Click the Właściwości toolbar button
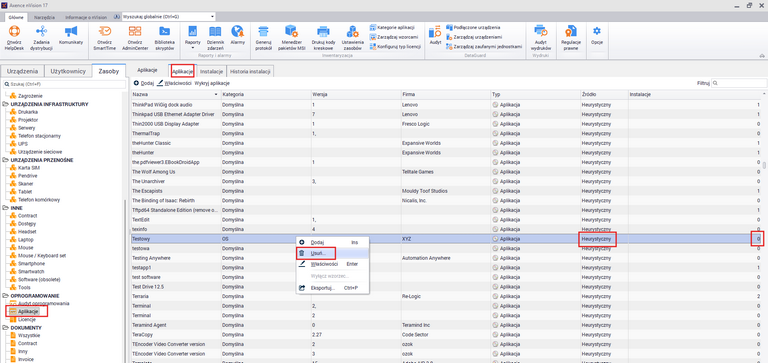The height and width of the screenshot is (363, 768). click(x=174, y=83)
